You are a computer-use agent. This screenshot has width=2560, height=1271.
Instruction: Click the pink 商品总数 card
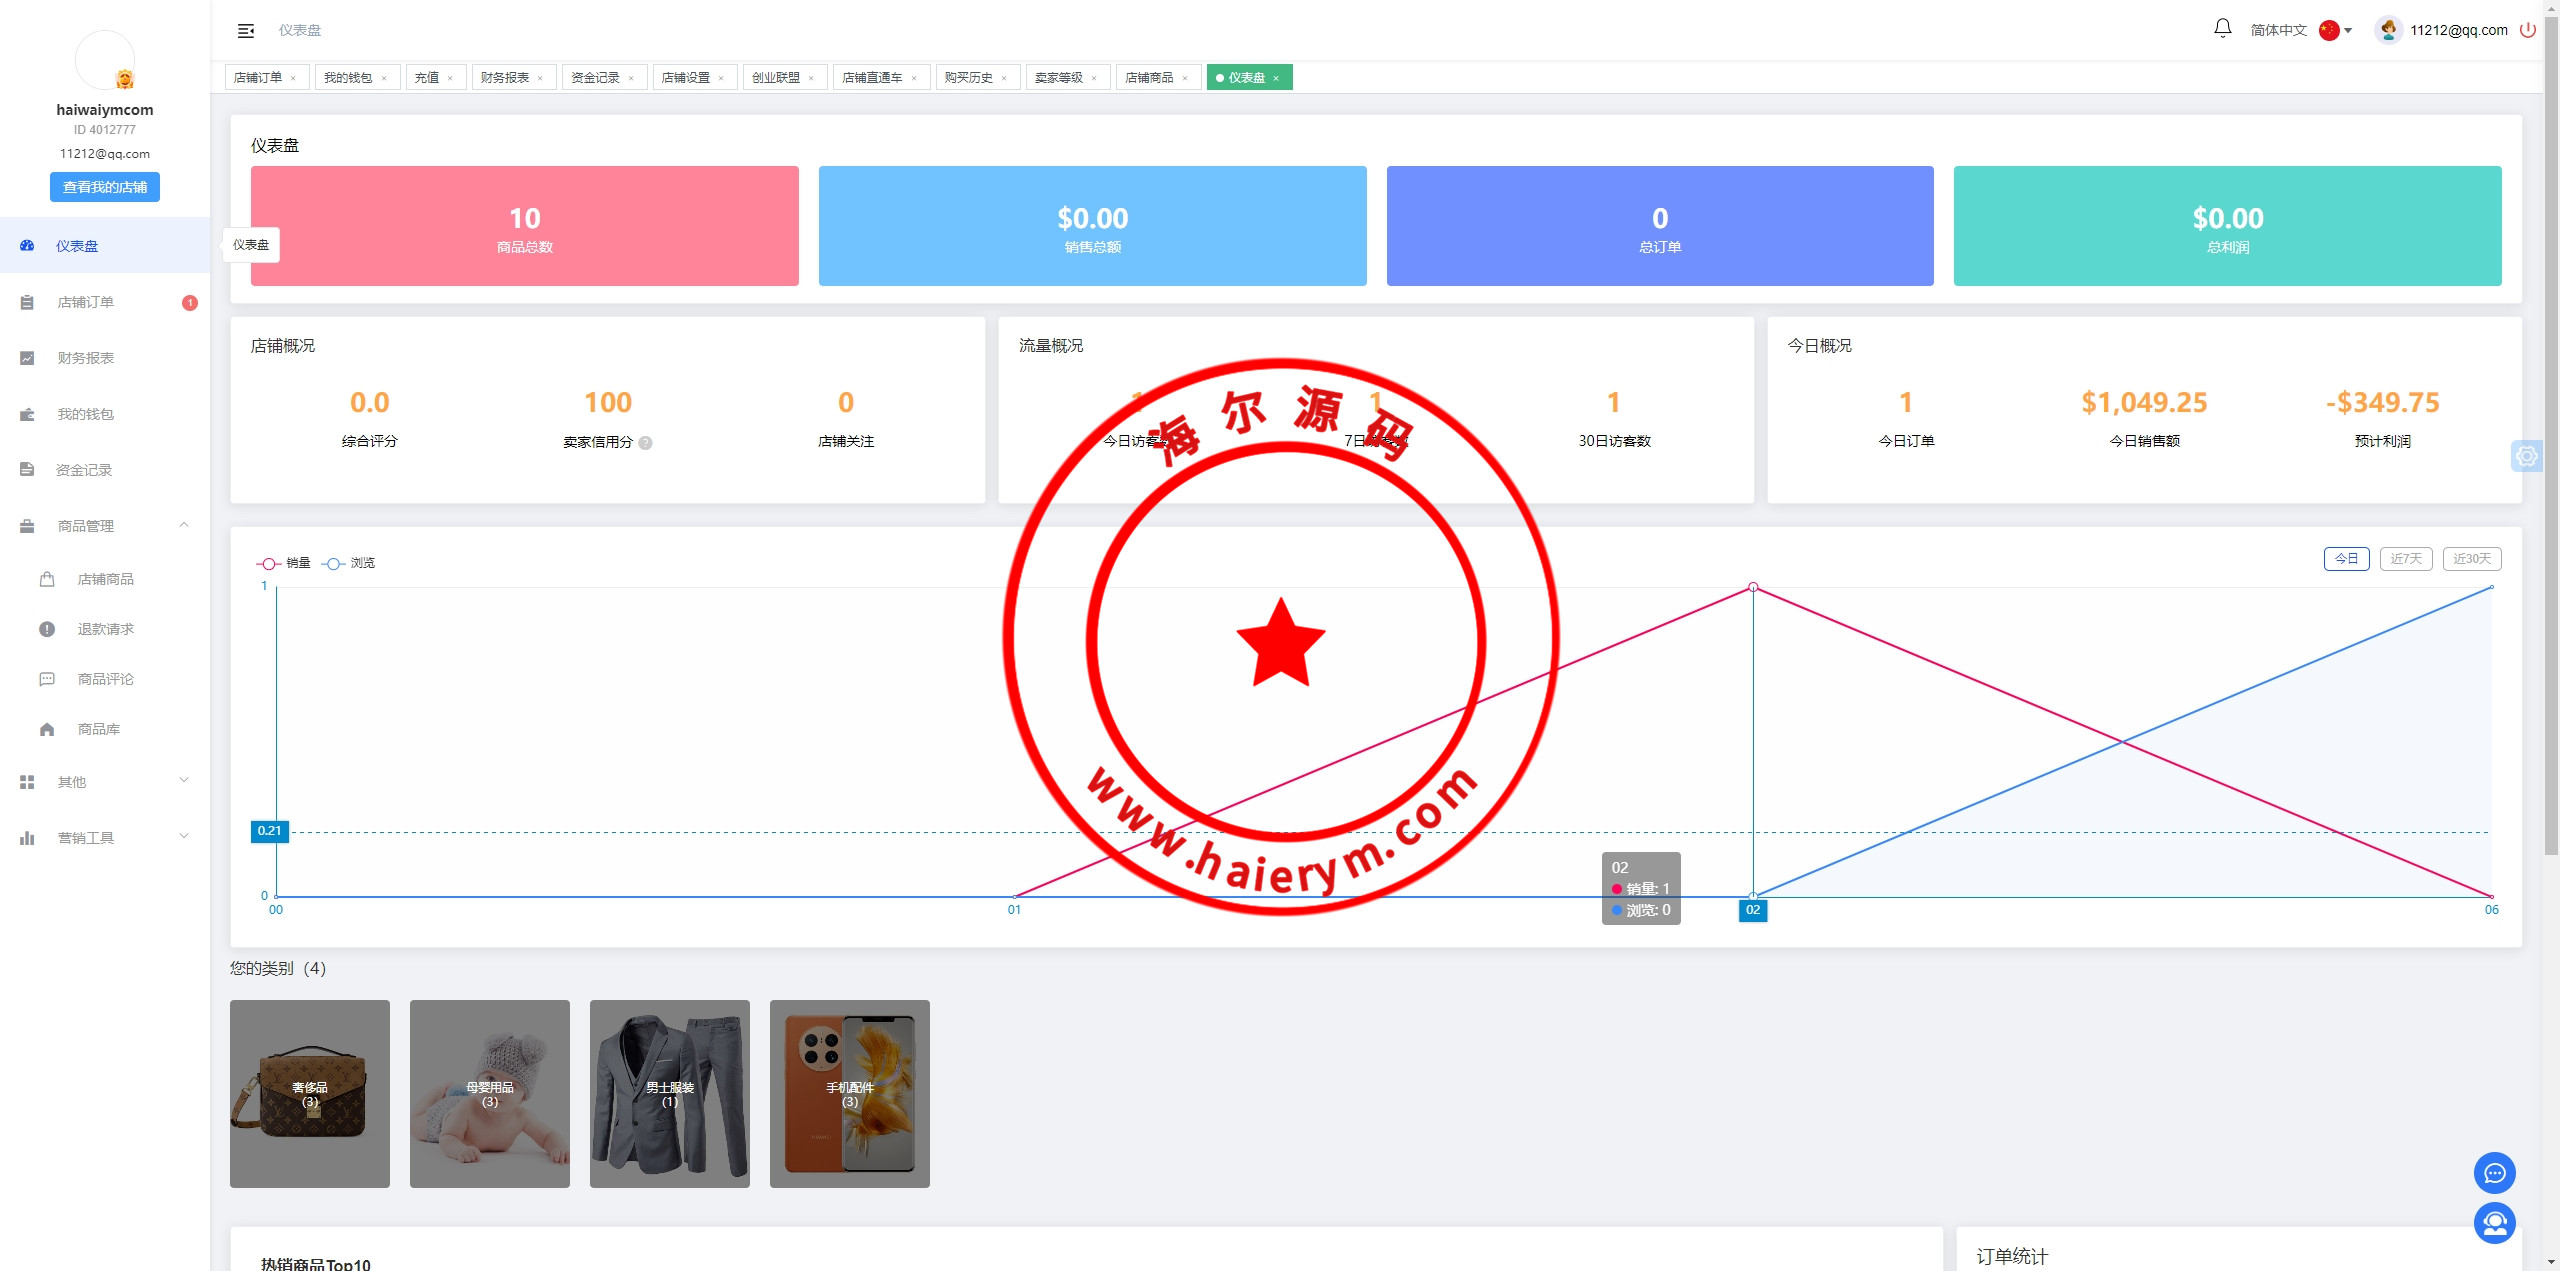point(525,226)
